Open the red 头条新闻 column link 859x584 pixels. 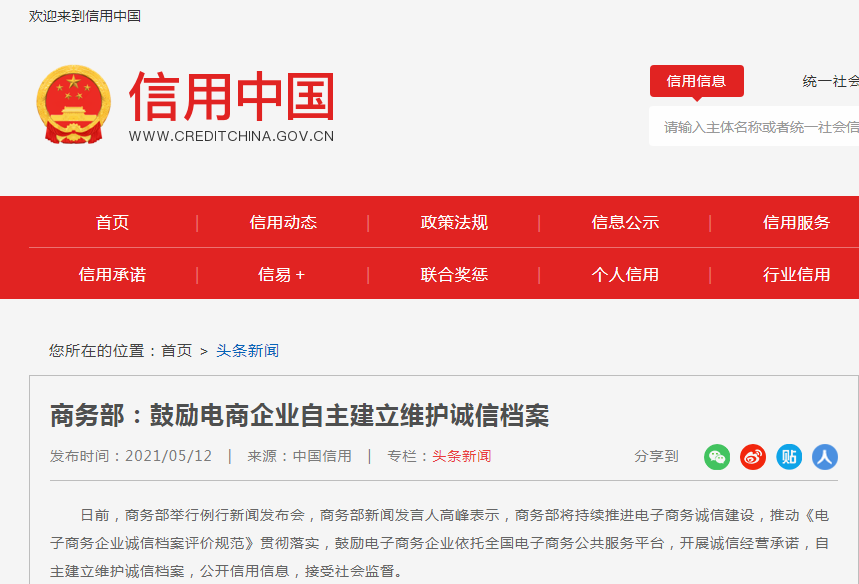[x=462, y=456]
